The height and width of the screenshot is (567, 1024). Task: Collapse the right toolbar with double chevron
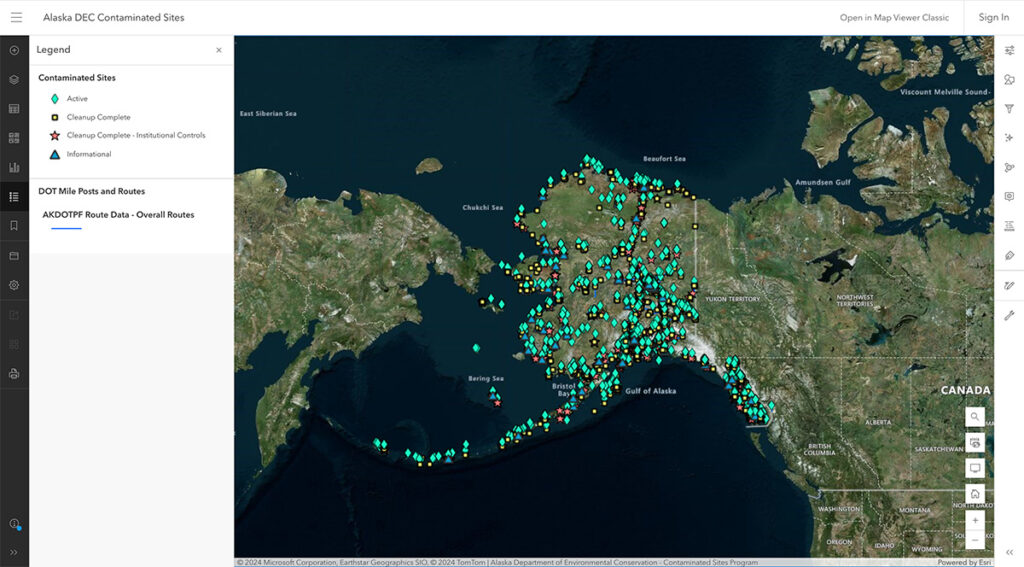coord(1009,553)
